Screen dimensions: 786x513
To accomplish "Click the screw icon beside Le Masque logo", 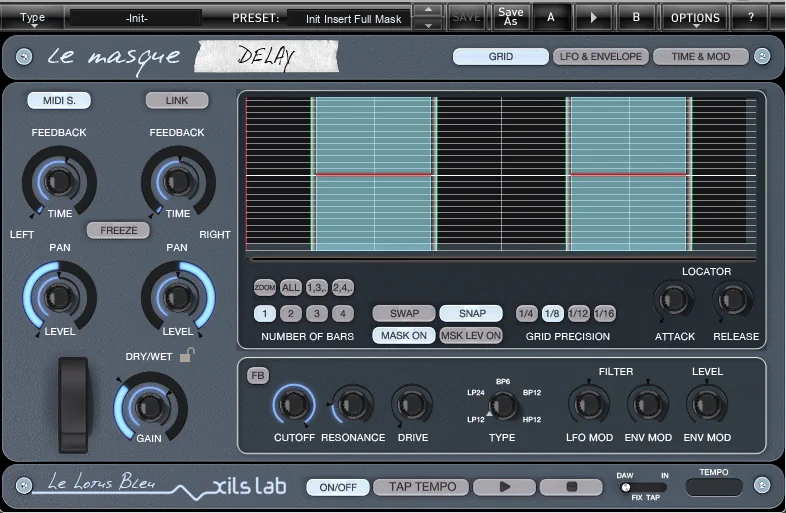I will tap(24, 57).
